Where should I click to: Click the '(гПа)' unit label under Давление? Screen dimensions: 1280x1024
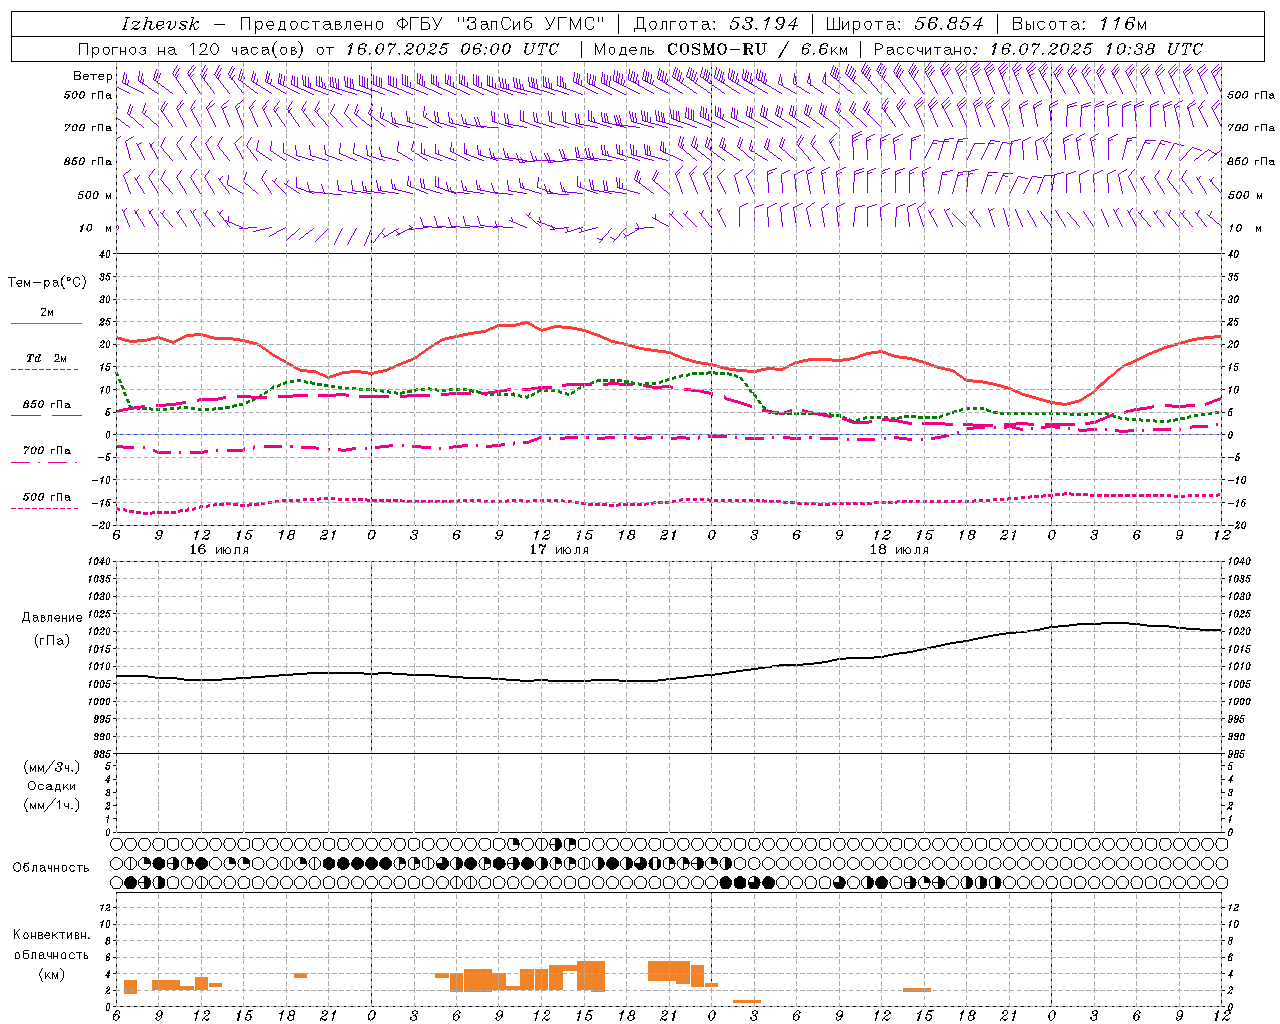[x=52, y=640]
